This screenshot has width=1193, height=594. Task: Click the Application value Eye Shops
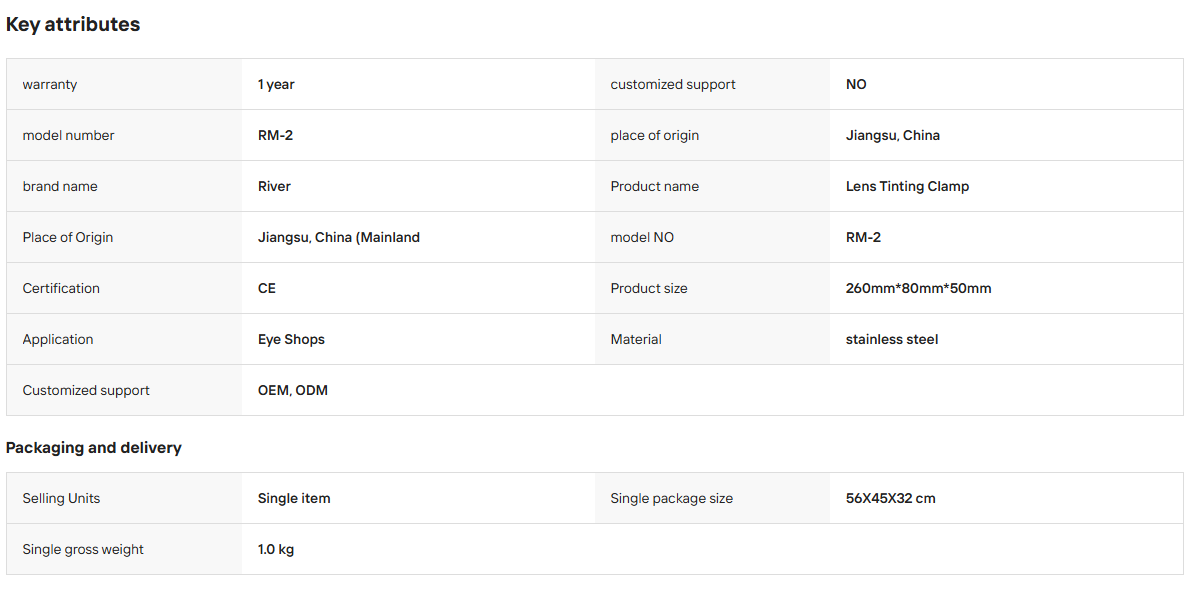pyautogui.click(x=291, y=339)
